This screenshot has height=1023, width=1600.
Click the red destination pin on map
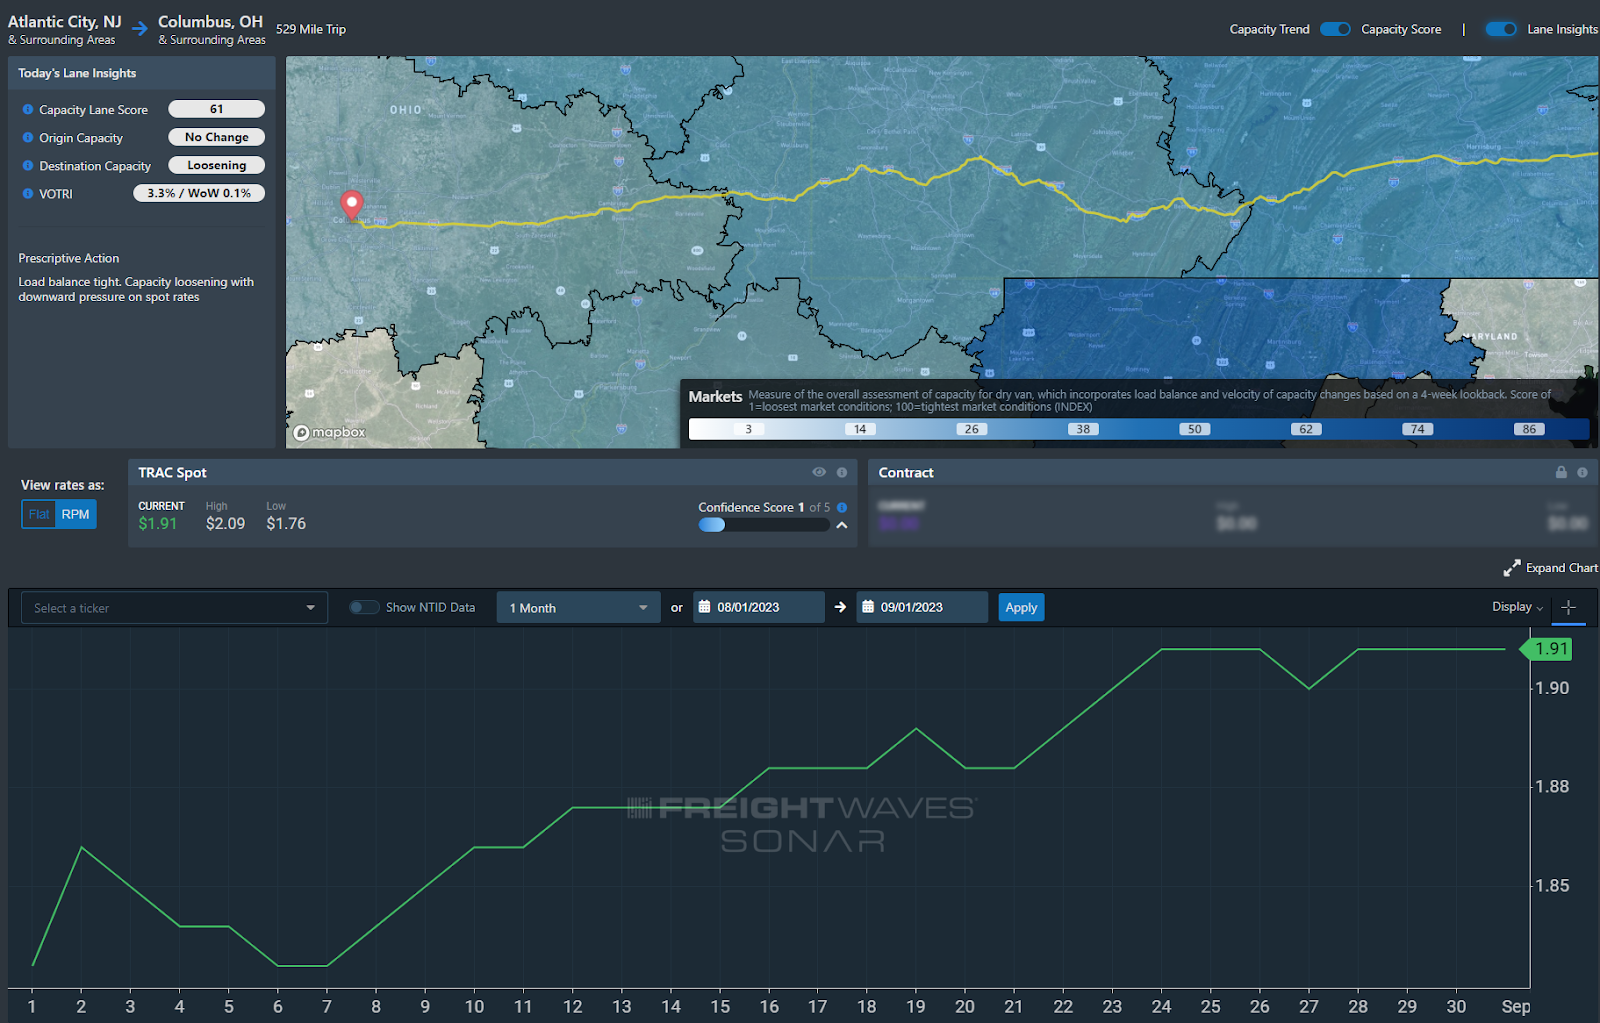pos(351,205)
